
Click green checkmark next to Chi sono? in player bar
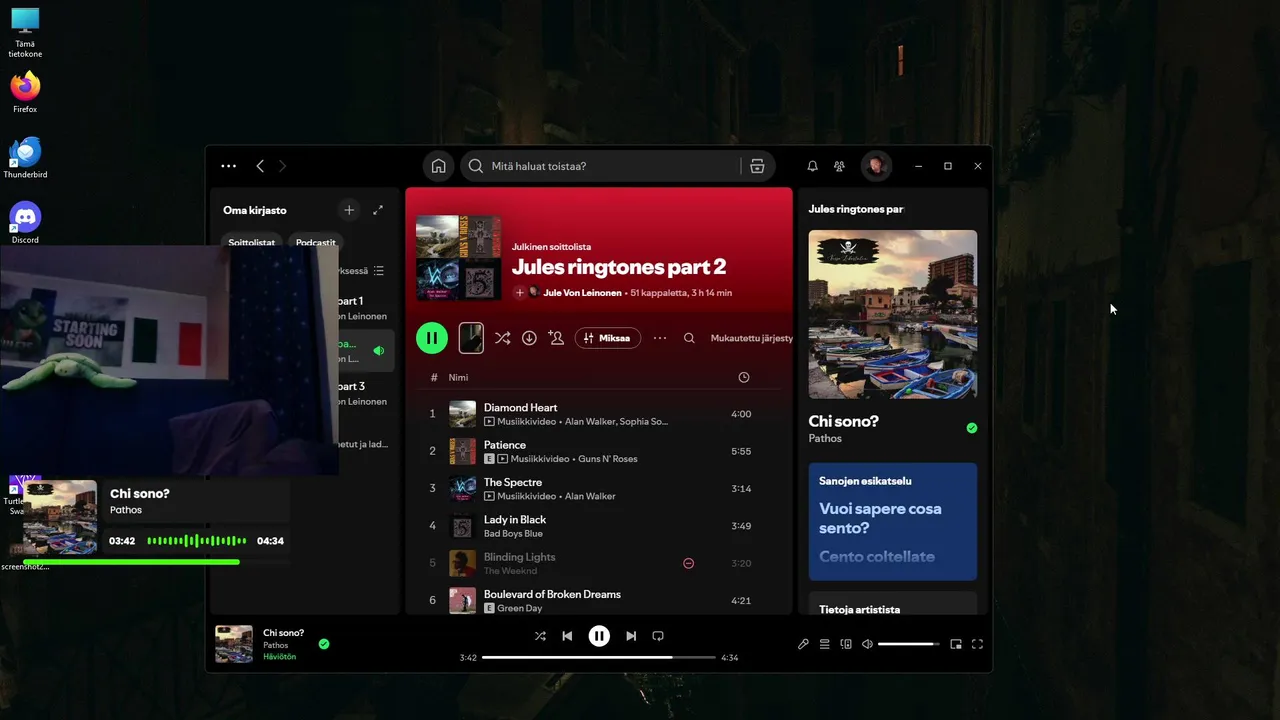pyautogui.click(x=324, y=644)
